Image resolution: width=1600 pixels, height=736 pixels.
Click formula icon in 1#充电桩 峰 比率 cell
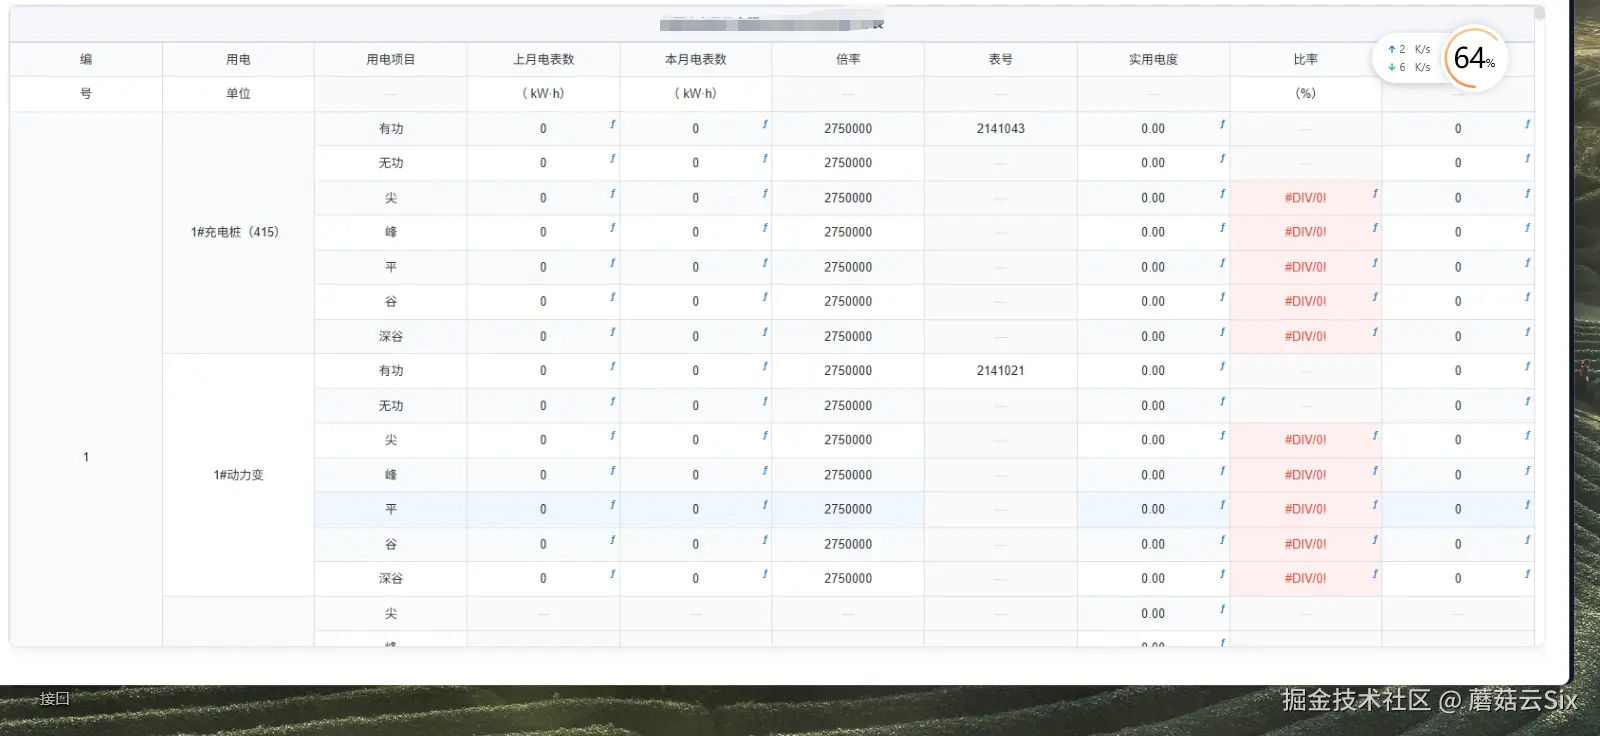point(1375,227)
